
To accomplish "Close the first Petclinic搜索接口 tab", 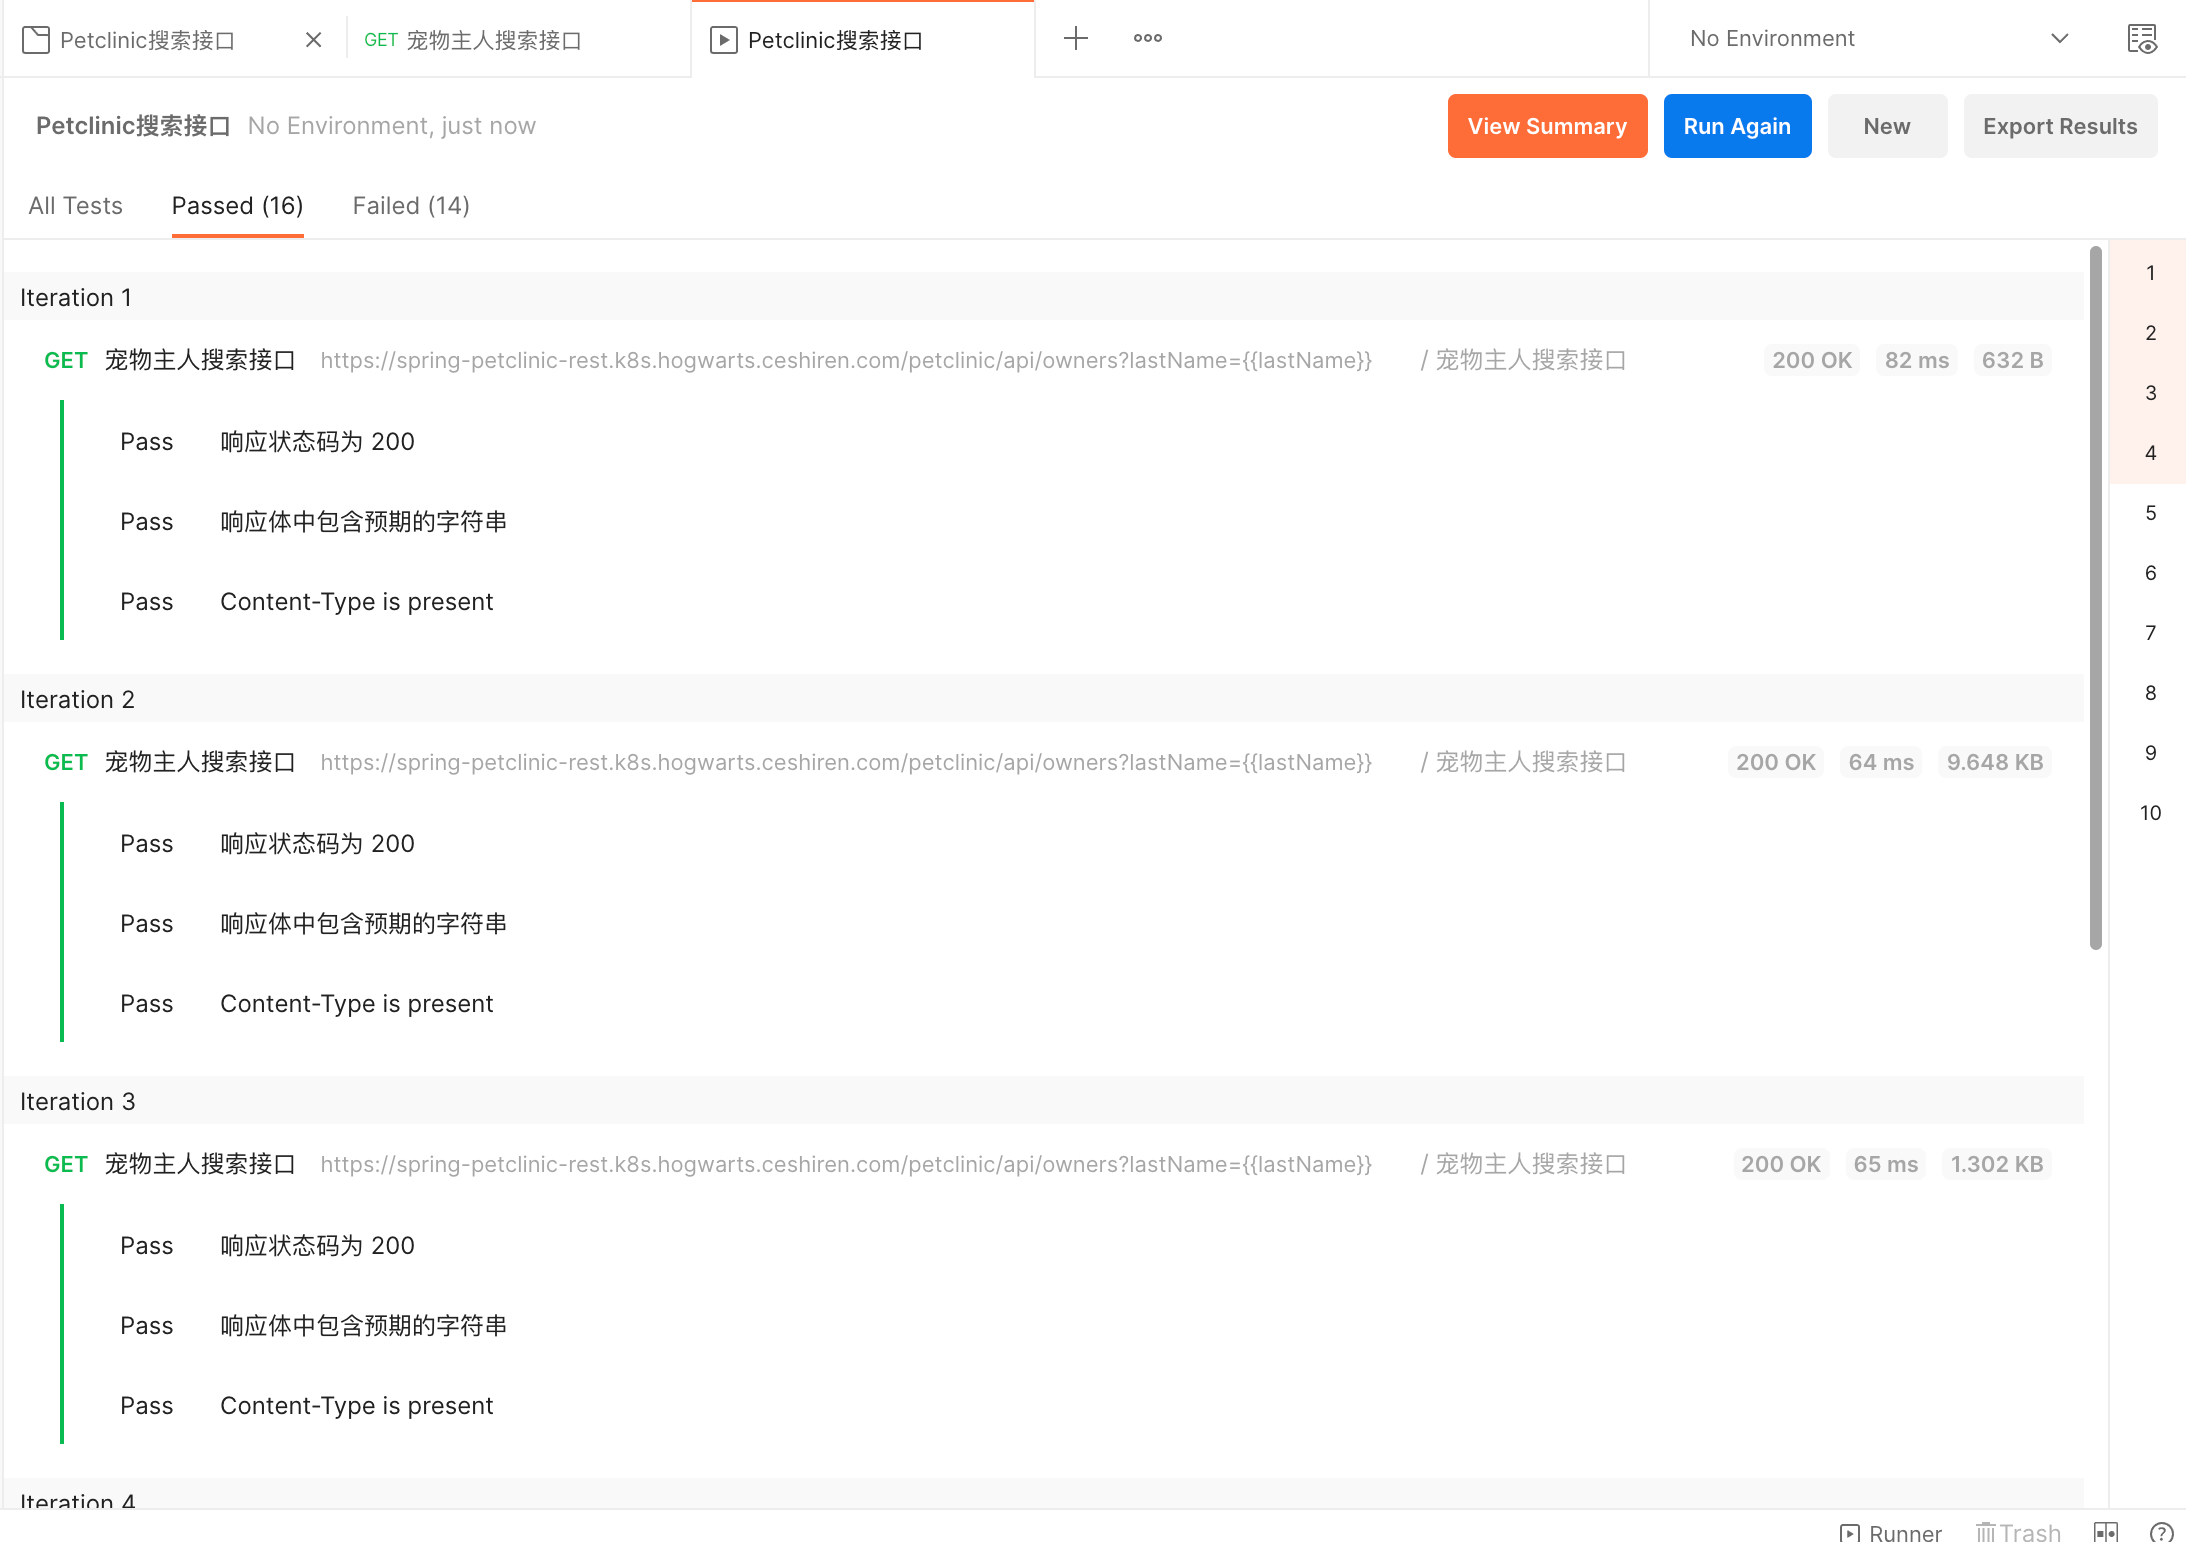I will (x=313, y=40).
